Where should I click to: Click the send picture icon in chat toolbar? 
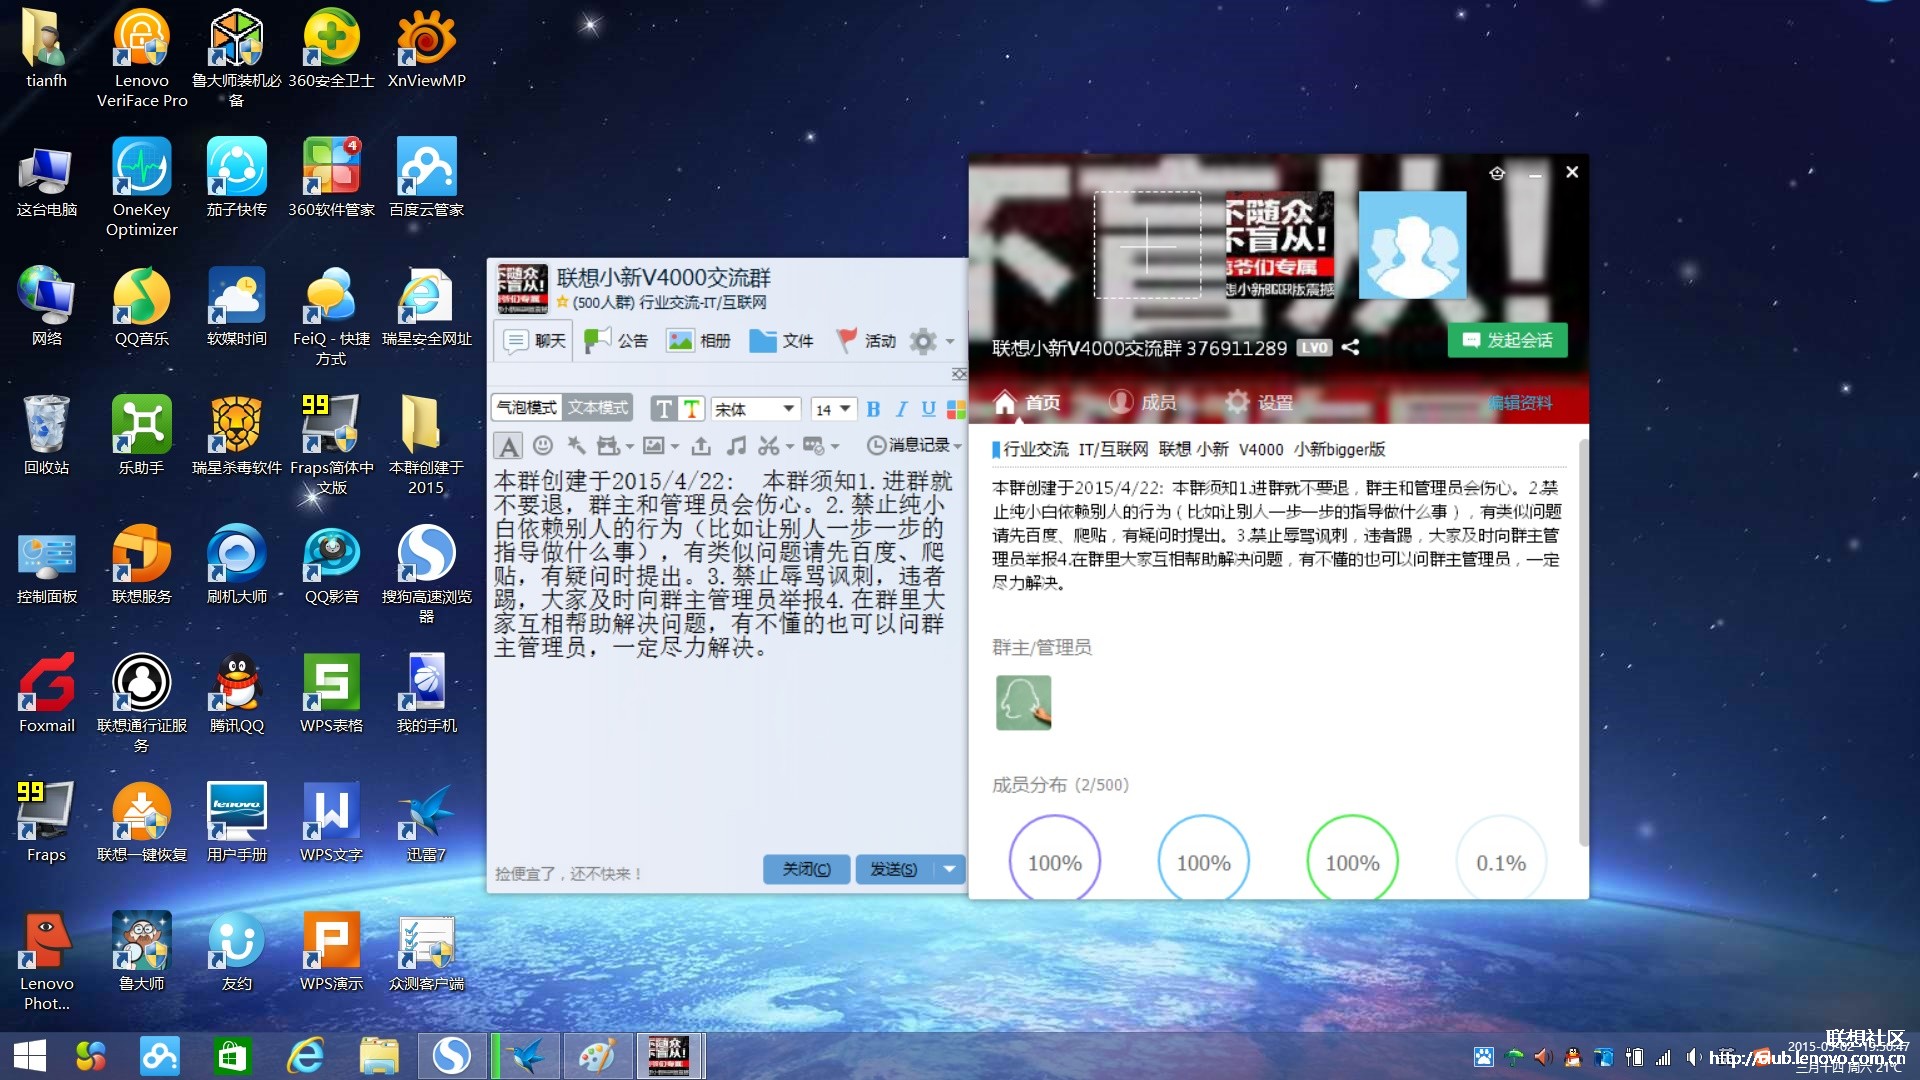[654, 445]
